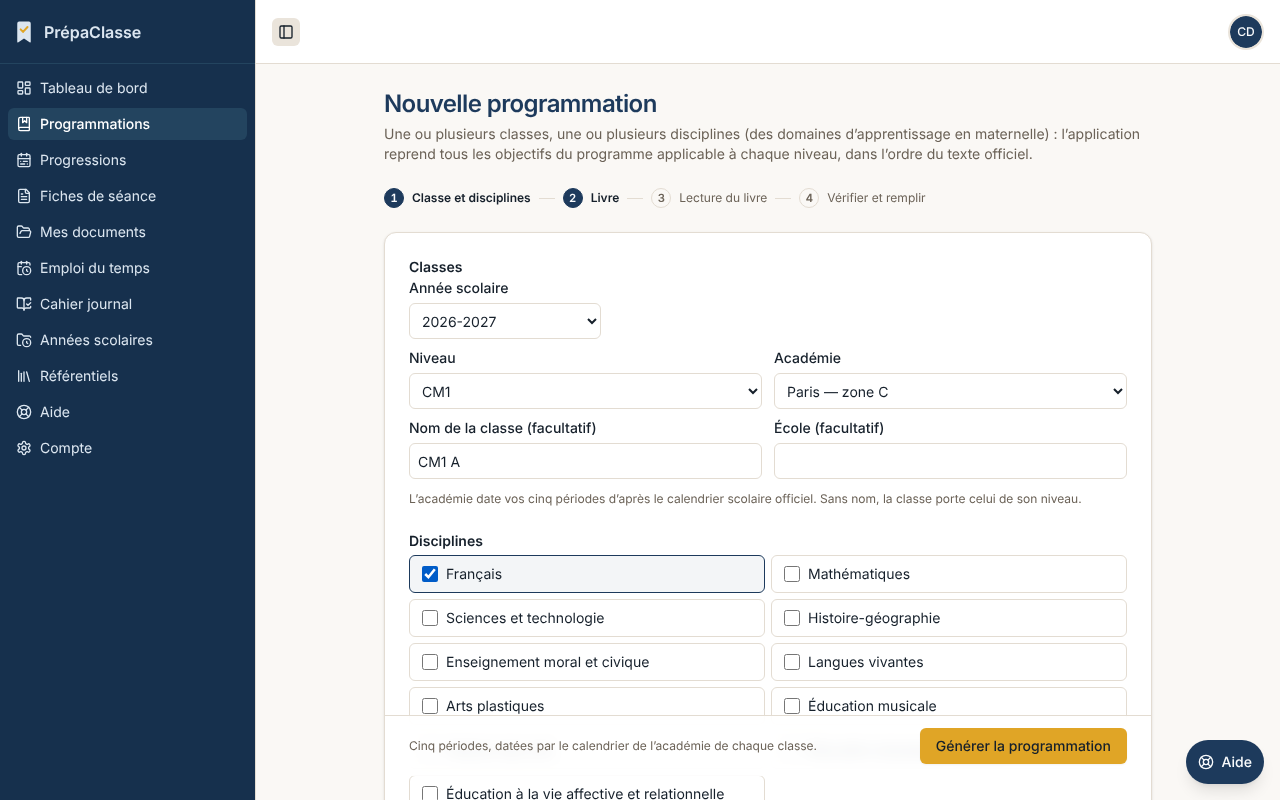Open the CD user avatar menu
Image resolution: width=1280 pixels, height=800 pixels.
[x=1246, y=32]
